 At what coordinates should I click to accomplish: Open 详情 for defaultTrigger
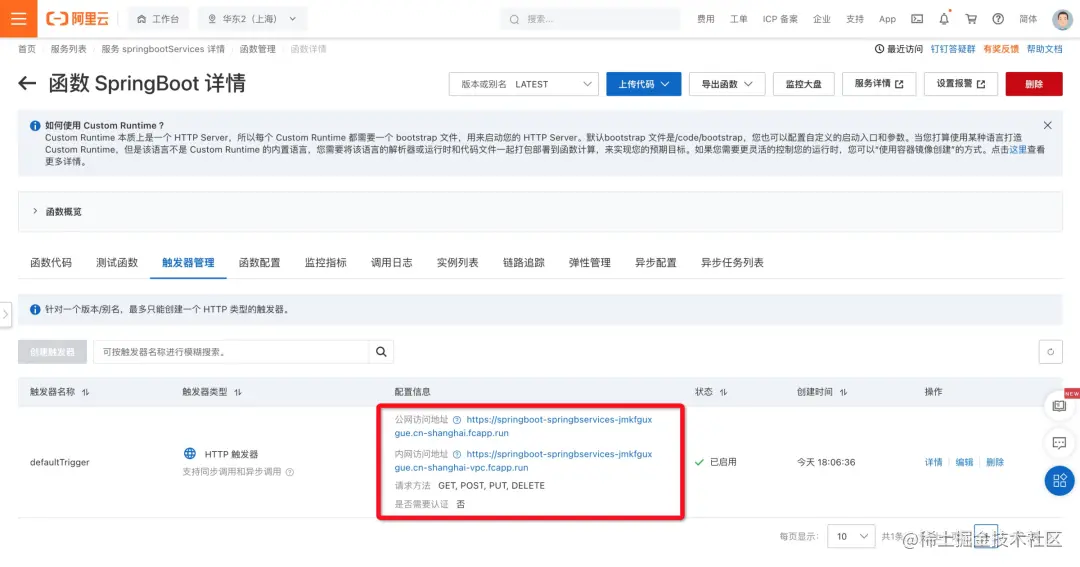[x=933, y=462]
